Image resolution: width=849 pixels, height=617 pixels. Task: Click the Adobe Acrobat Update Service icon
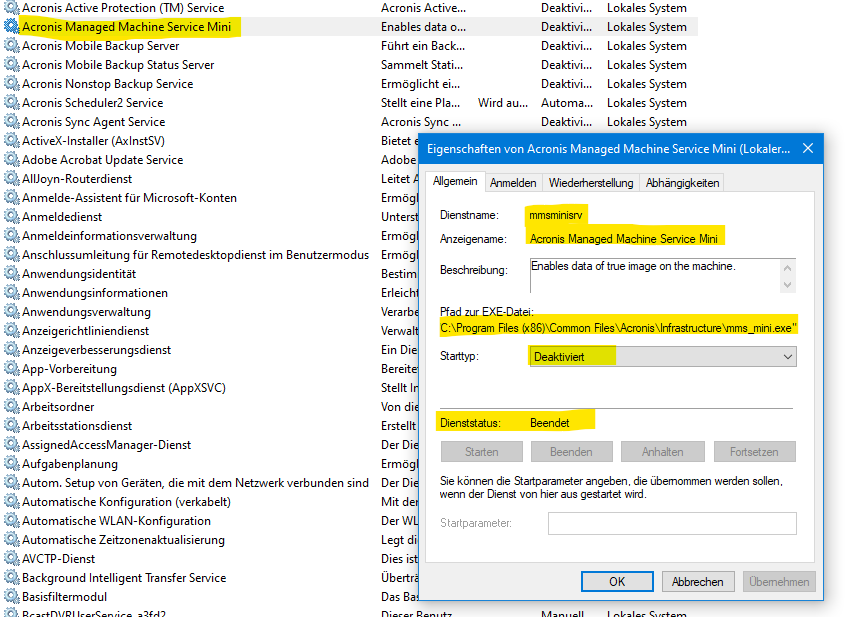[x=12, y=159]
